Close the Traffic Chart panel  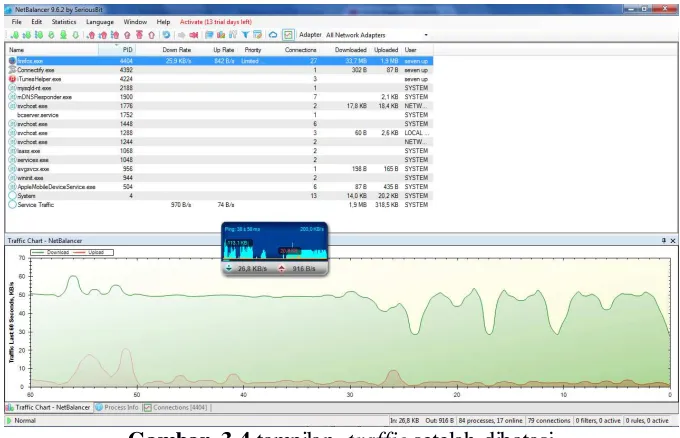coord(673,240)
